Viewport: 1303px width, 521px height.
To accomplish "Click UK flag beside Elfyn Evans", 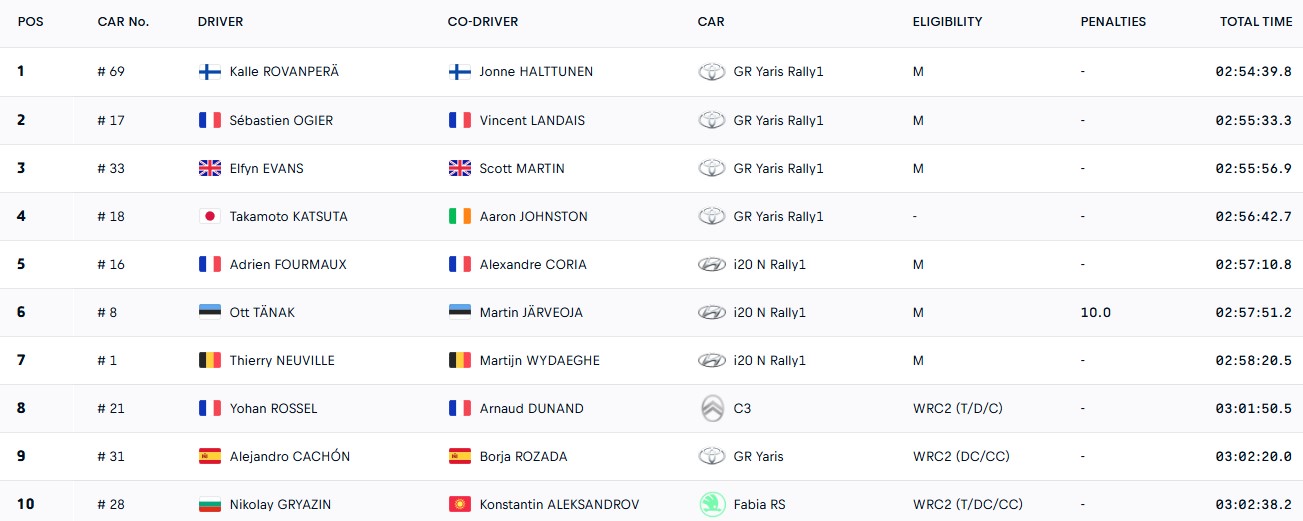I will (x=210, y=168).
